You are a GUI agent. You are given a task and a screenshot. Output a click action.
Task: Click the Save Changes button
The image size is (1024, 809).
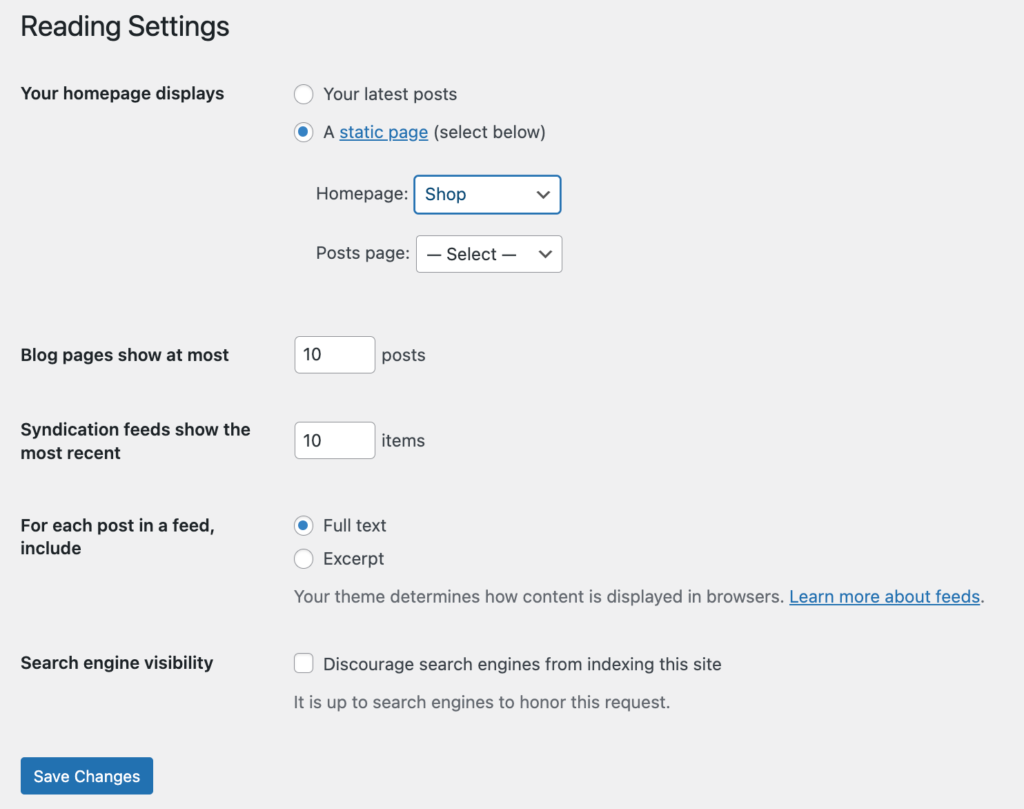[x=87, y=776]
